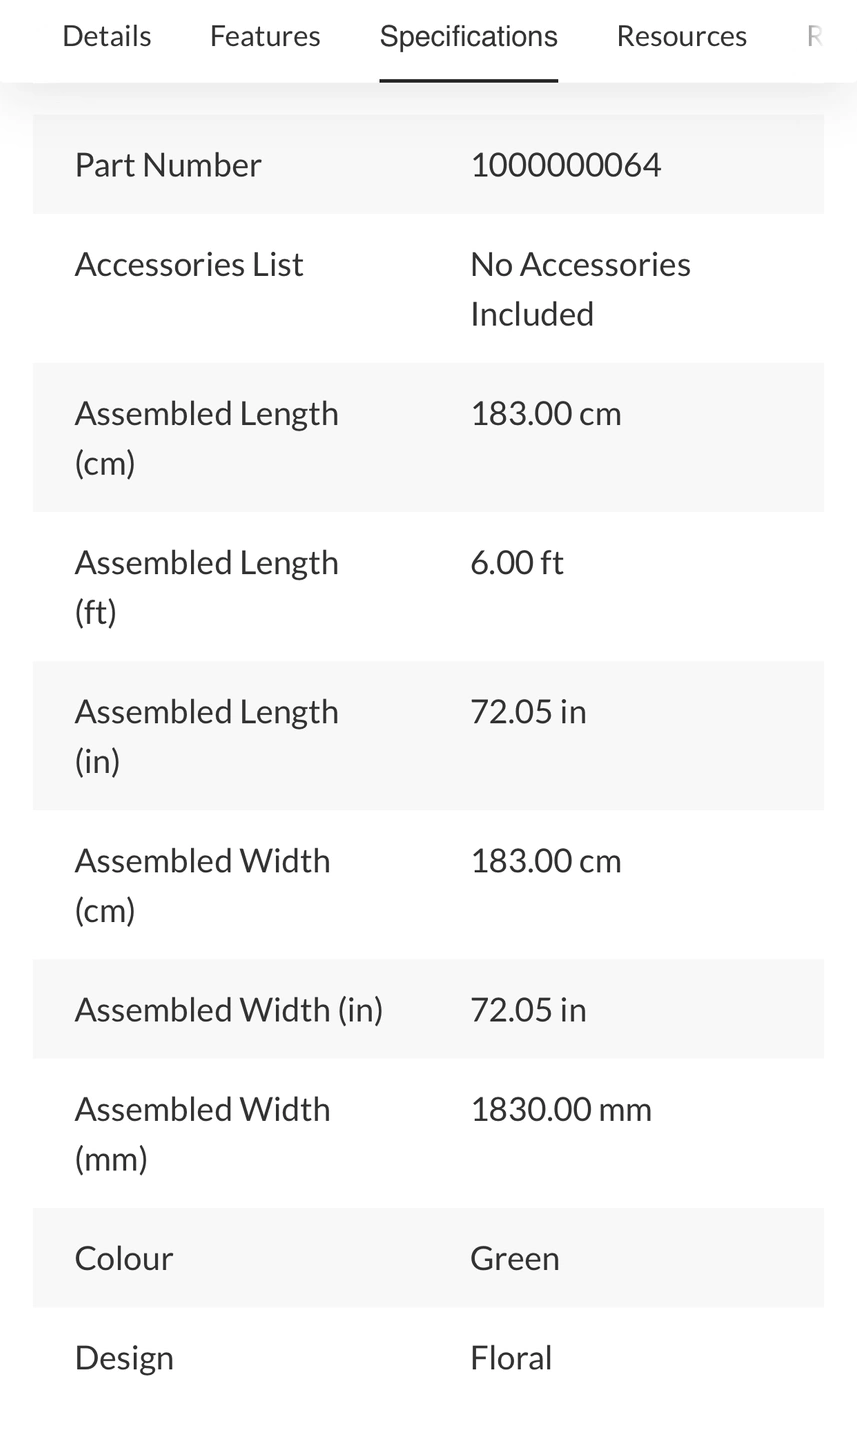This screenshot has width=857, height=1440.
Task: Click the Assembled Length (ft) label
Action: (x=207, y=586)
